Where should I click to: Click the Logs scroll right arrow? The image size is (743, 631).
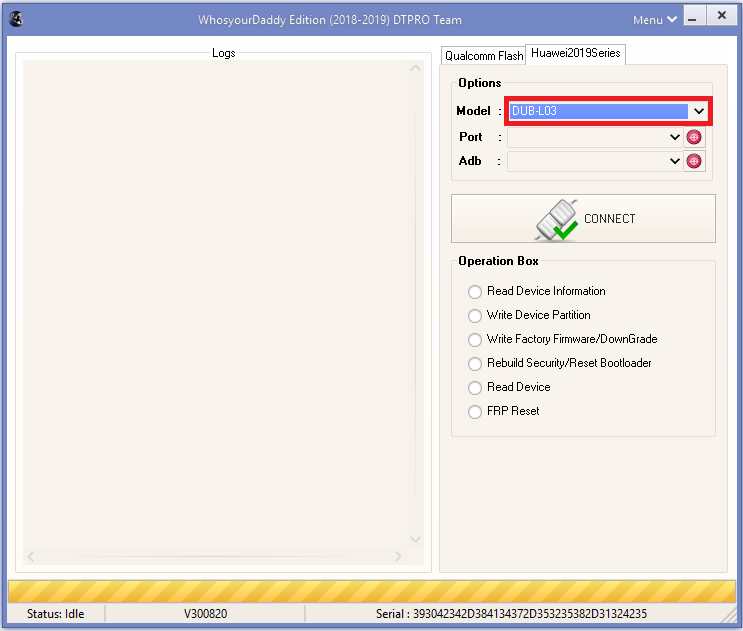click(x=398, y=556)
